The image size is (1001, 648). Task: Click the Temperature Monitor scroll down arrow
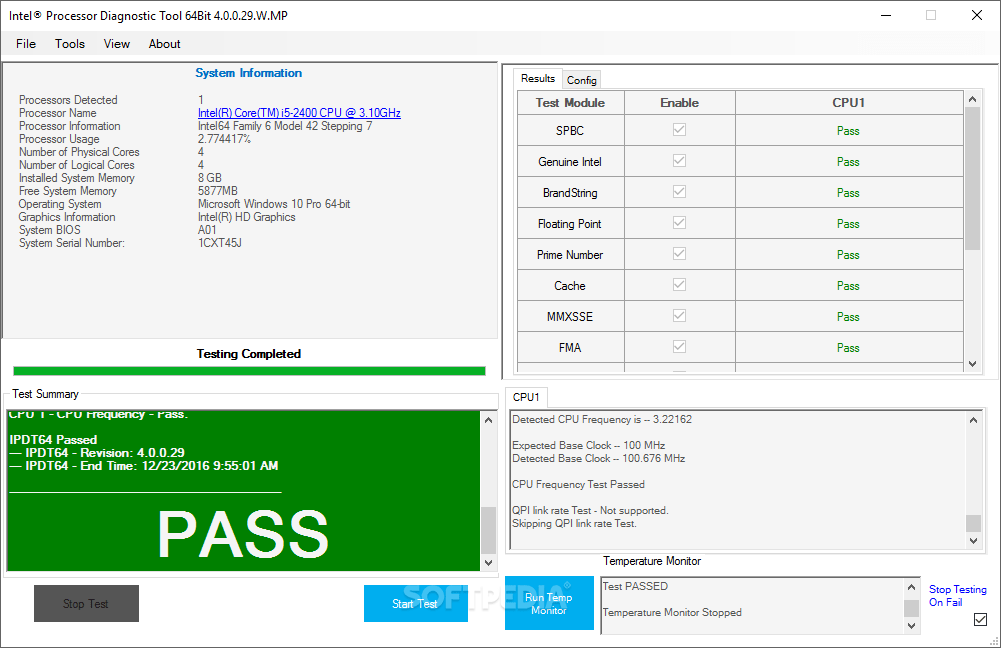[x=912, y=626]
